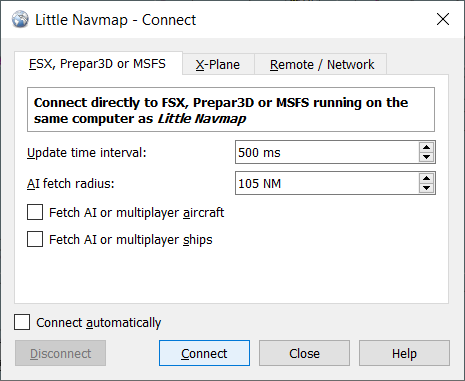Click the 'Little Navmap - Connect' title text
465x381 pixels.
coord(116,20)
